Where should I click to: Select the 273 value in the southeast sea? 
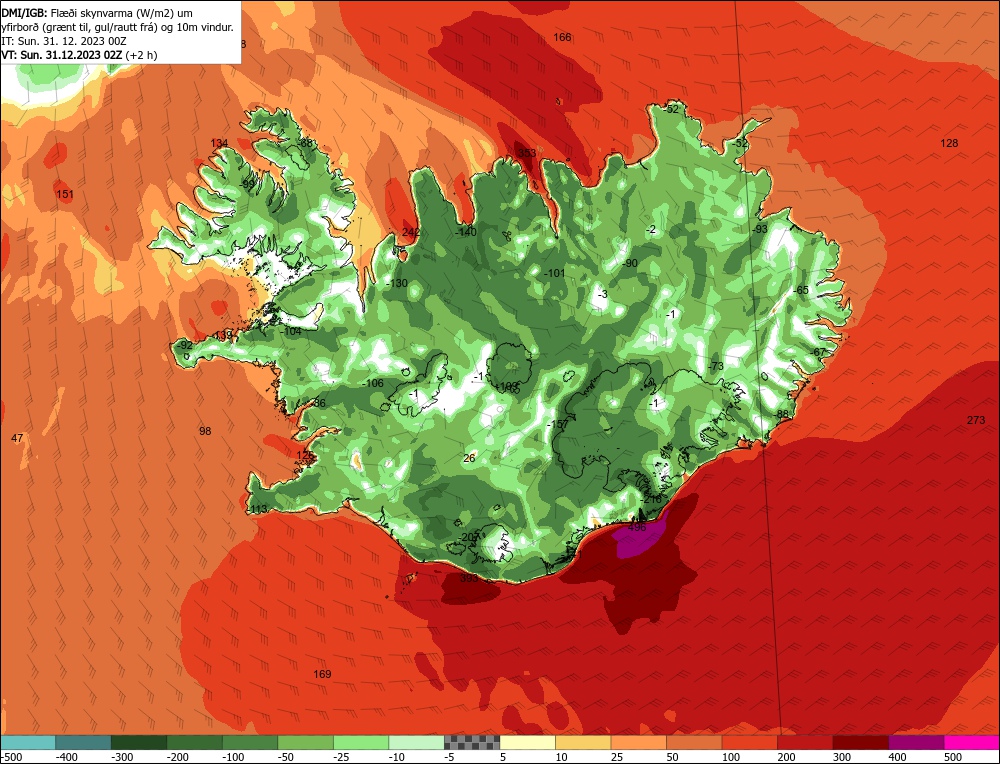976,420
